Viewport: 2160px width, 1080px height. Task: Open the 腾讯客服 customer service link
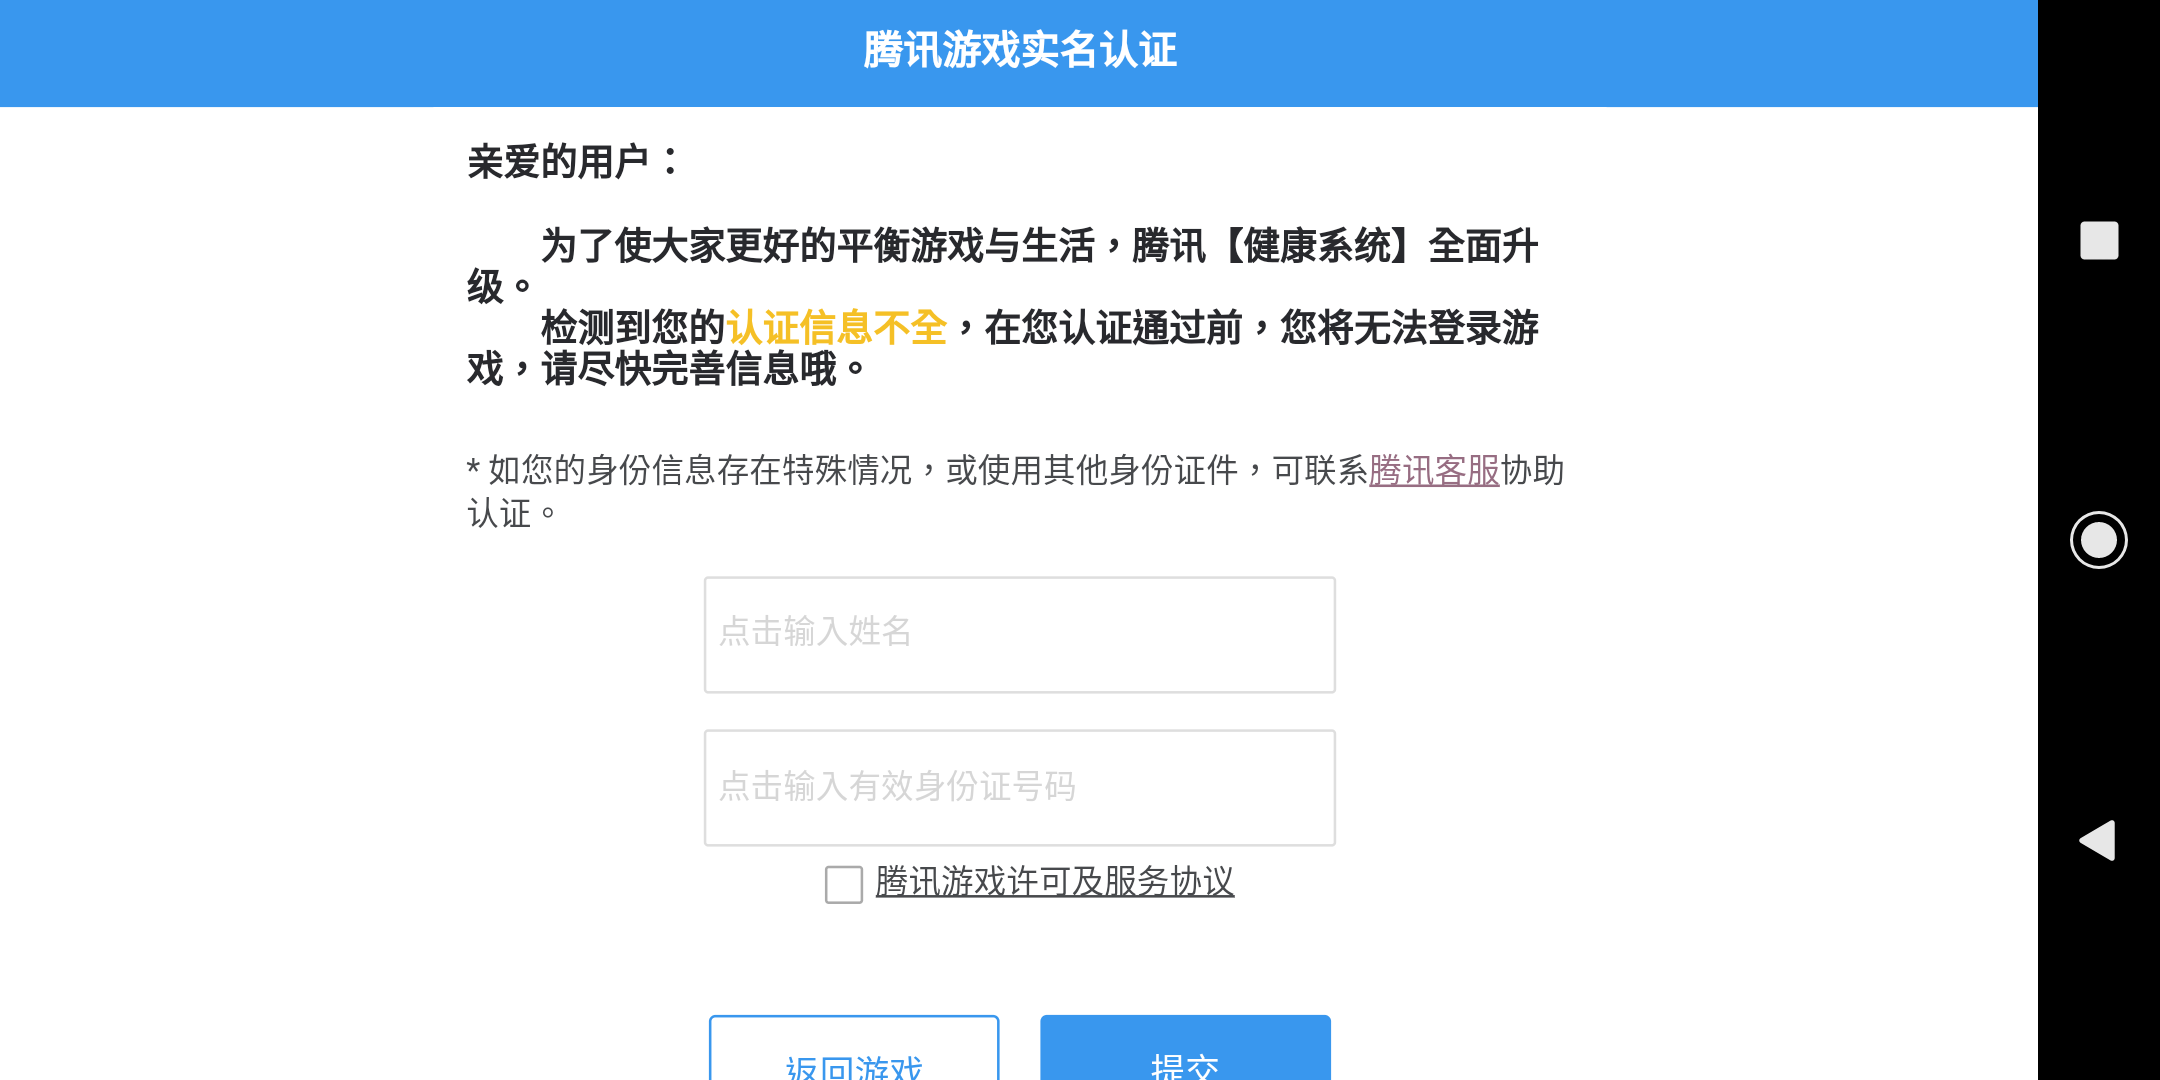pyautogui.click(x=1434, y=470)
